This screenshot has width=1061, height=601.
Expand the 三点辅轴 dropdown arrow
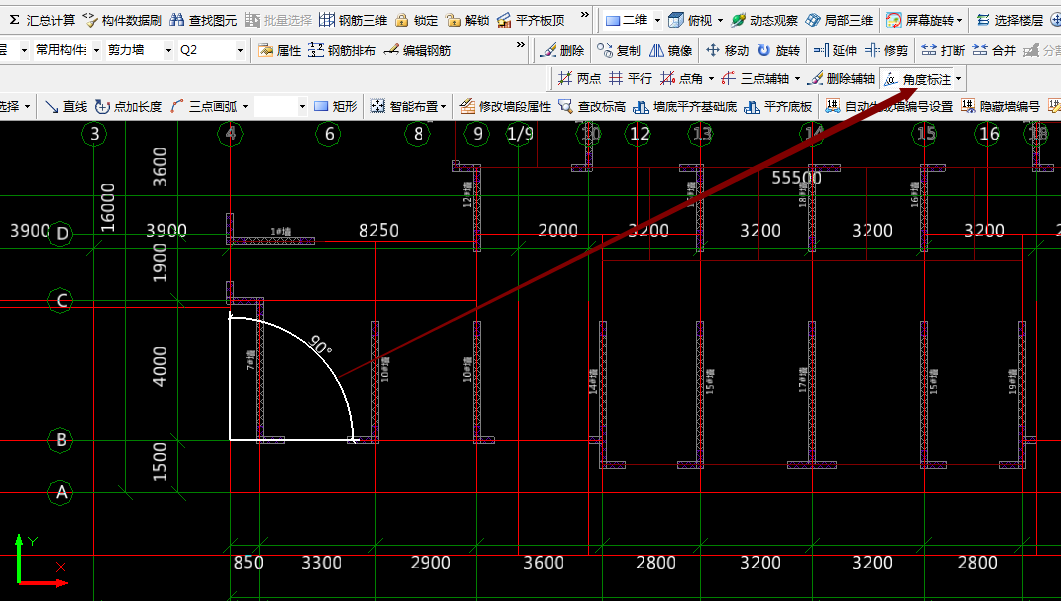796,79
